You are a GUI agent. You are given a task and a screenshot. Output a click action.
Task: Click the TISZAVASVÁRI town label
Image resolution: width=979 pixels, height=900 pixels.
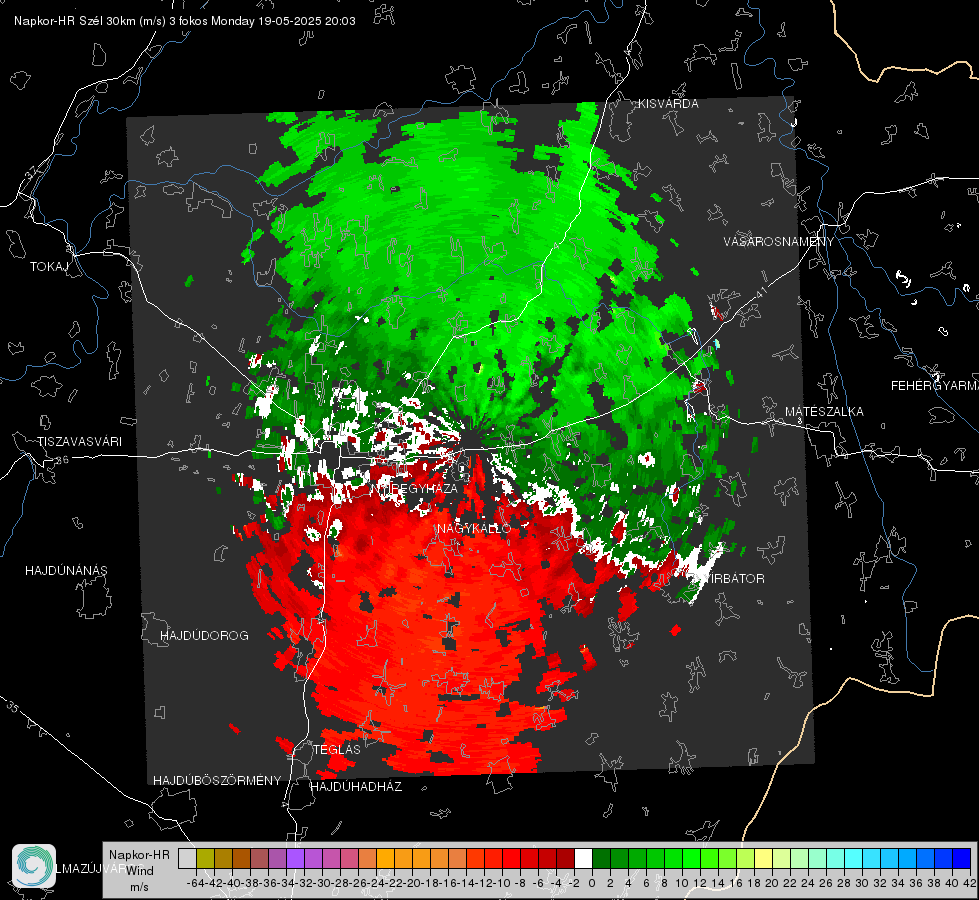(79, 442)
